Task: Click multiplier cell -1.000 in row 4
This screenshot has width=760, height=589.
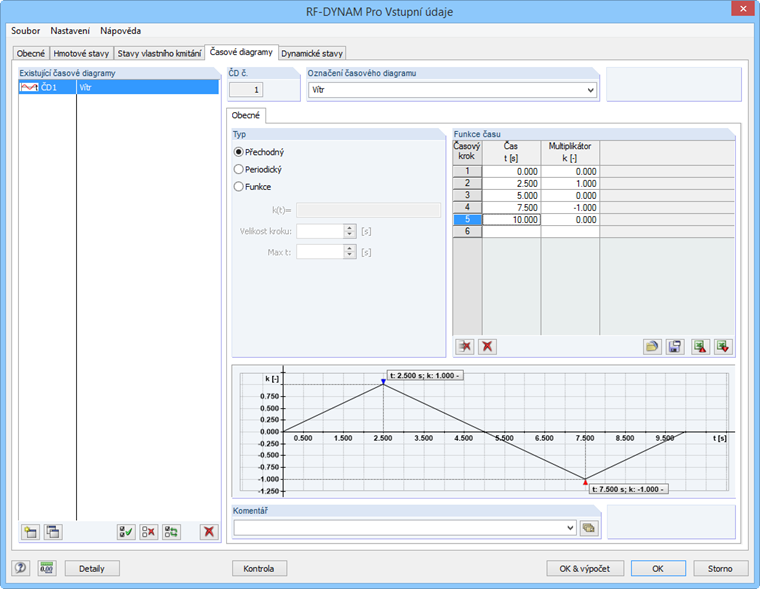Action: [x=570, y=207]
